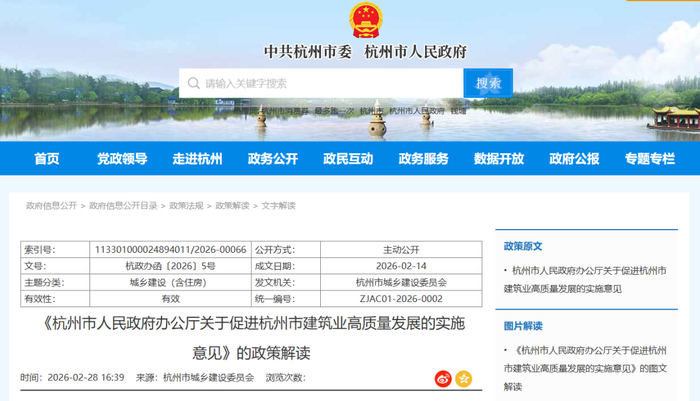Share article via Weibo icon
Screen dimensions: 700x401
click(x=443, y=378)
